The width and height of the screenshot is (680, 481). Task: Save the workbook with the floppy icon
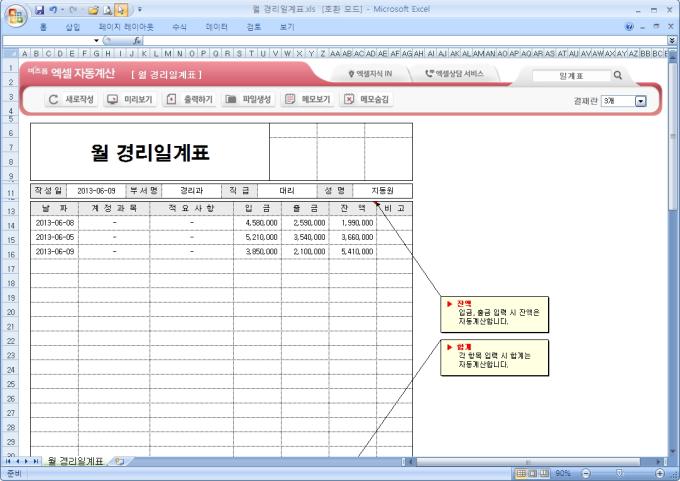pos(39,10)
